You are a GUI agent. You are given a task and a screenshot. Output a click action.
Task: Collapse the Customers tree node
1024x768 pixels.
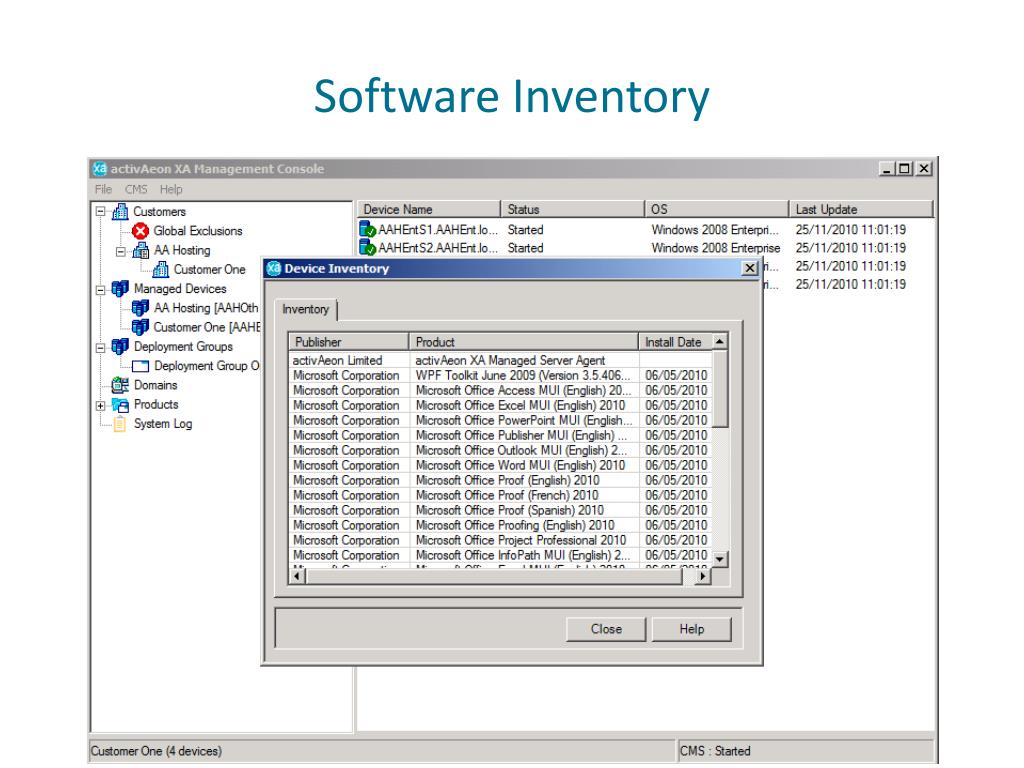(x=101, y=212)
